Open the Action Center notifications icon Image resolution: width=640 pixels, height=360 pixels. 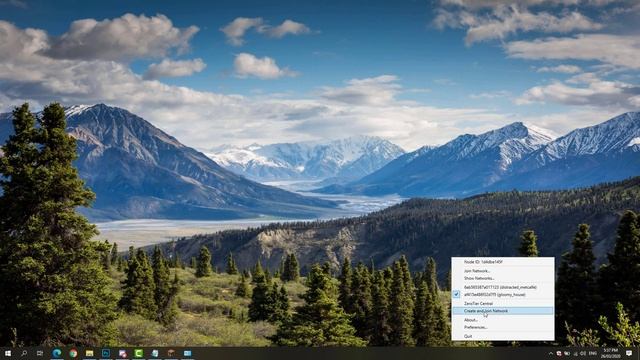[629, 353]
